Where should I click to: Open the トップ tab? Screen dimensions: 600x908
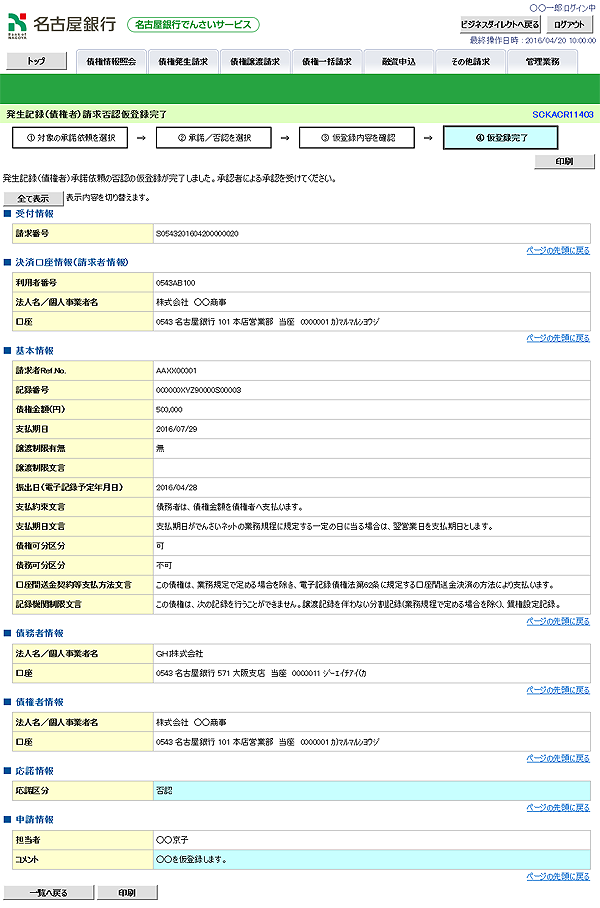tap(36, 61)
